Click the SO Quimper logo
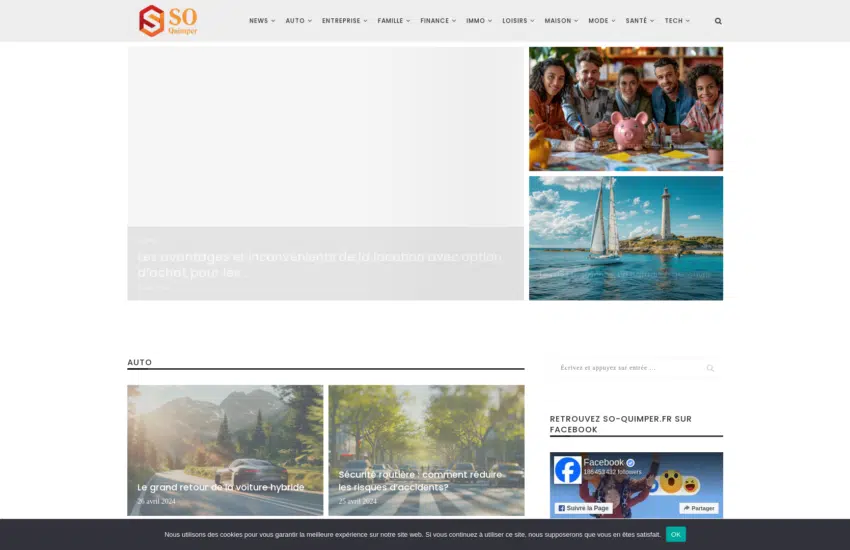850x550 pixels. click(168, 21)
